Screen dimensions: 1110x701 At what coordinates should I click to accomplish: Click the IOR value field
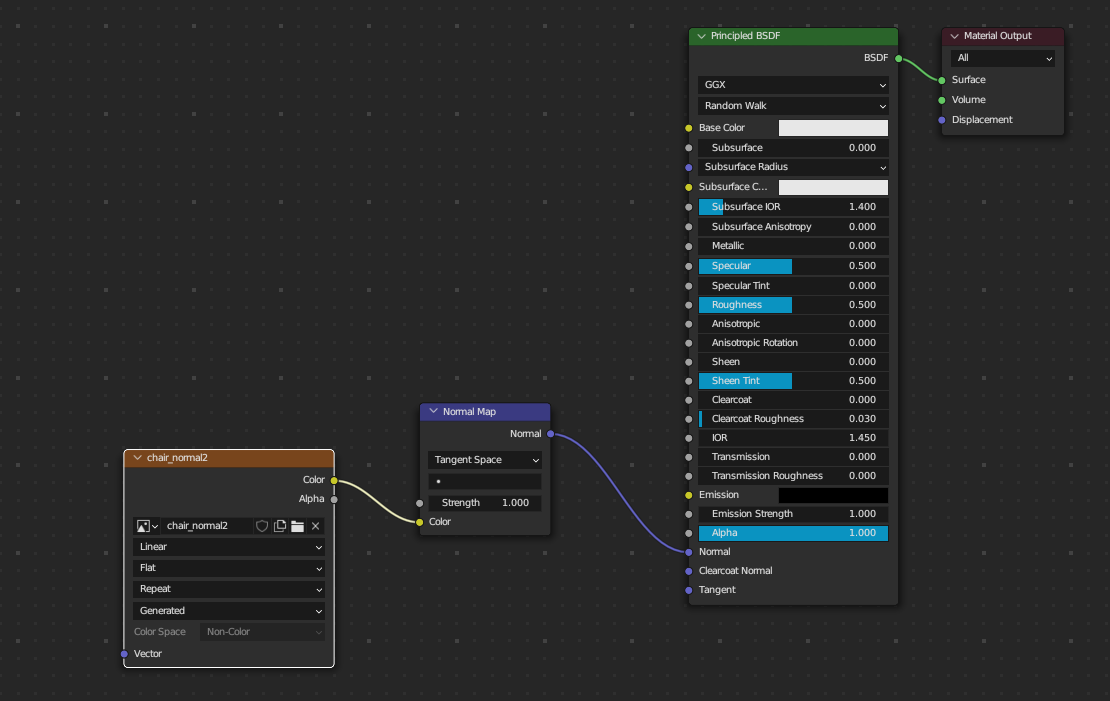793,438
